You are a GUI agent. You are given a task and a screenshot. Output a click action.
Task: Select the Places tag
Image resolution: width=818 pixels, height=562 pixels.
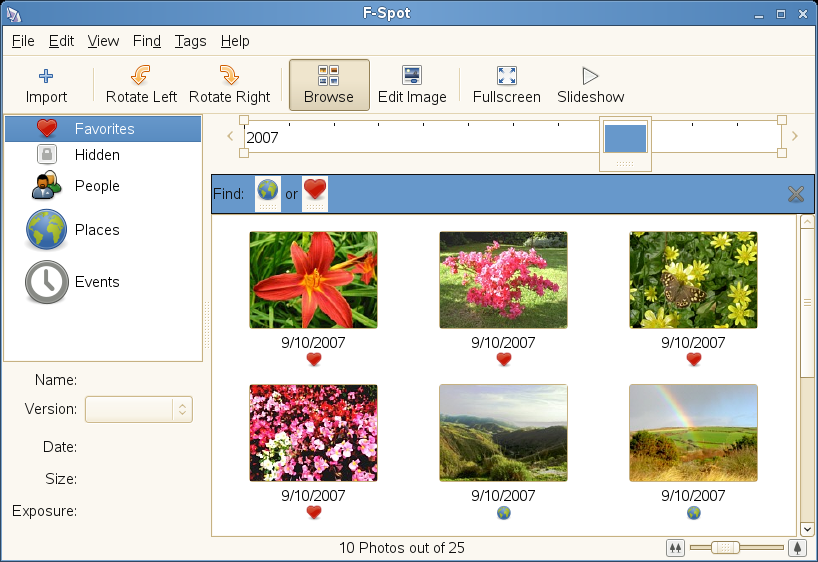tap(103, 230)
